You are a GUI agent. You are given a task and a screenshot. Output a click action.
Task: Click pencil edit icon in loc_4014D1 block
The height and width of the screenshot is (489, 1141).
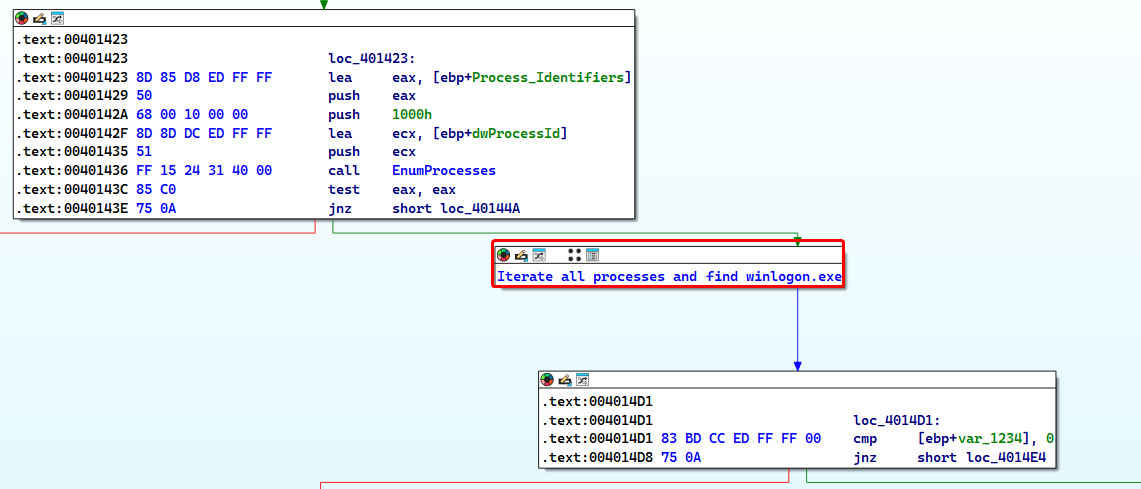point(564,380)
